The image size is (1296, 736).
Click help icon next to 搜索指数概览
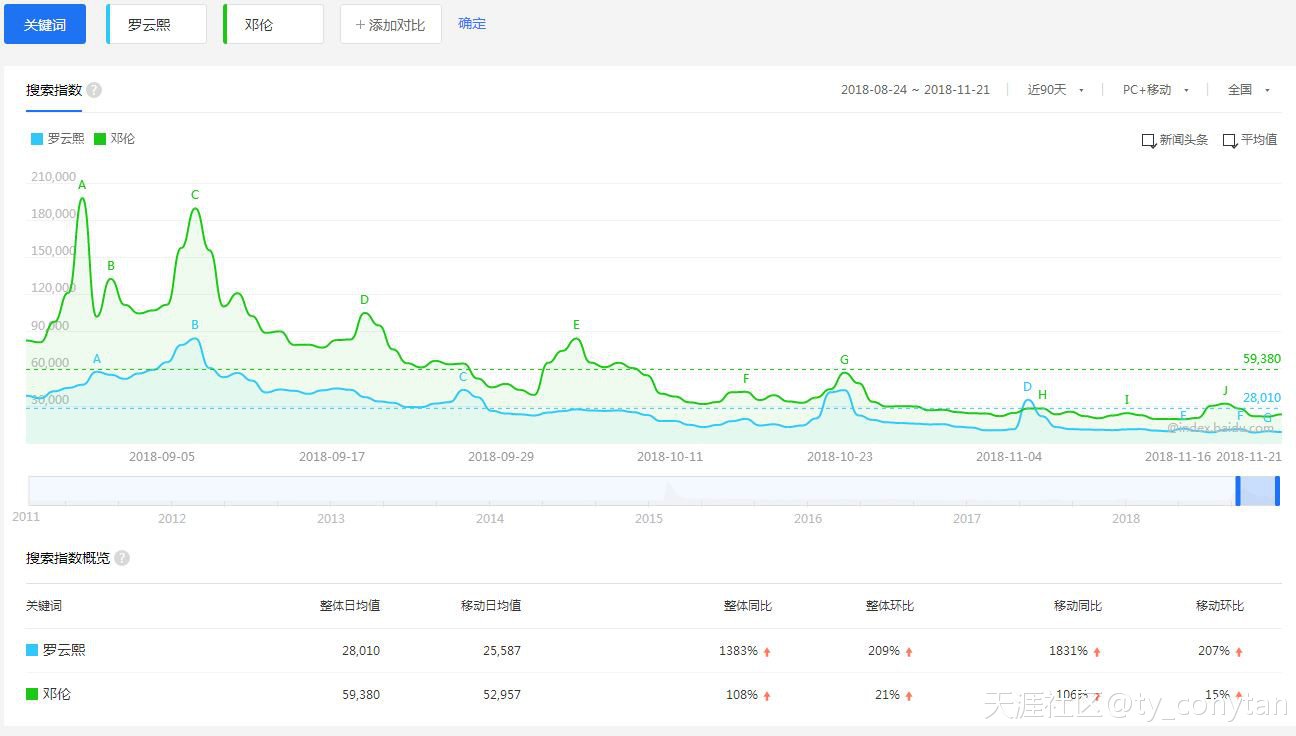[122, 558]
